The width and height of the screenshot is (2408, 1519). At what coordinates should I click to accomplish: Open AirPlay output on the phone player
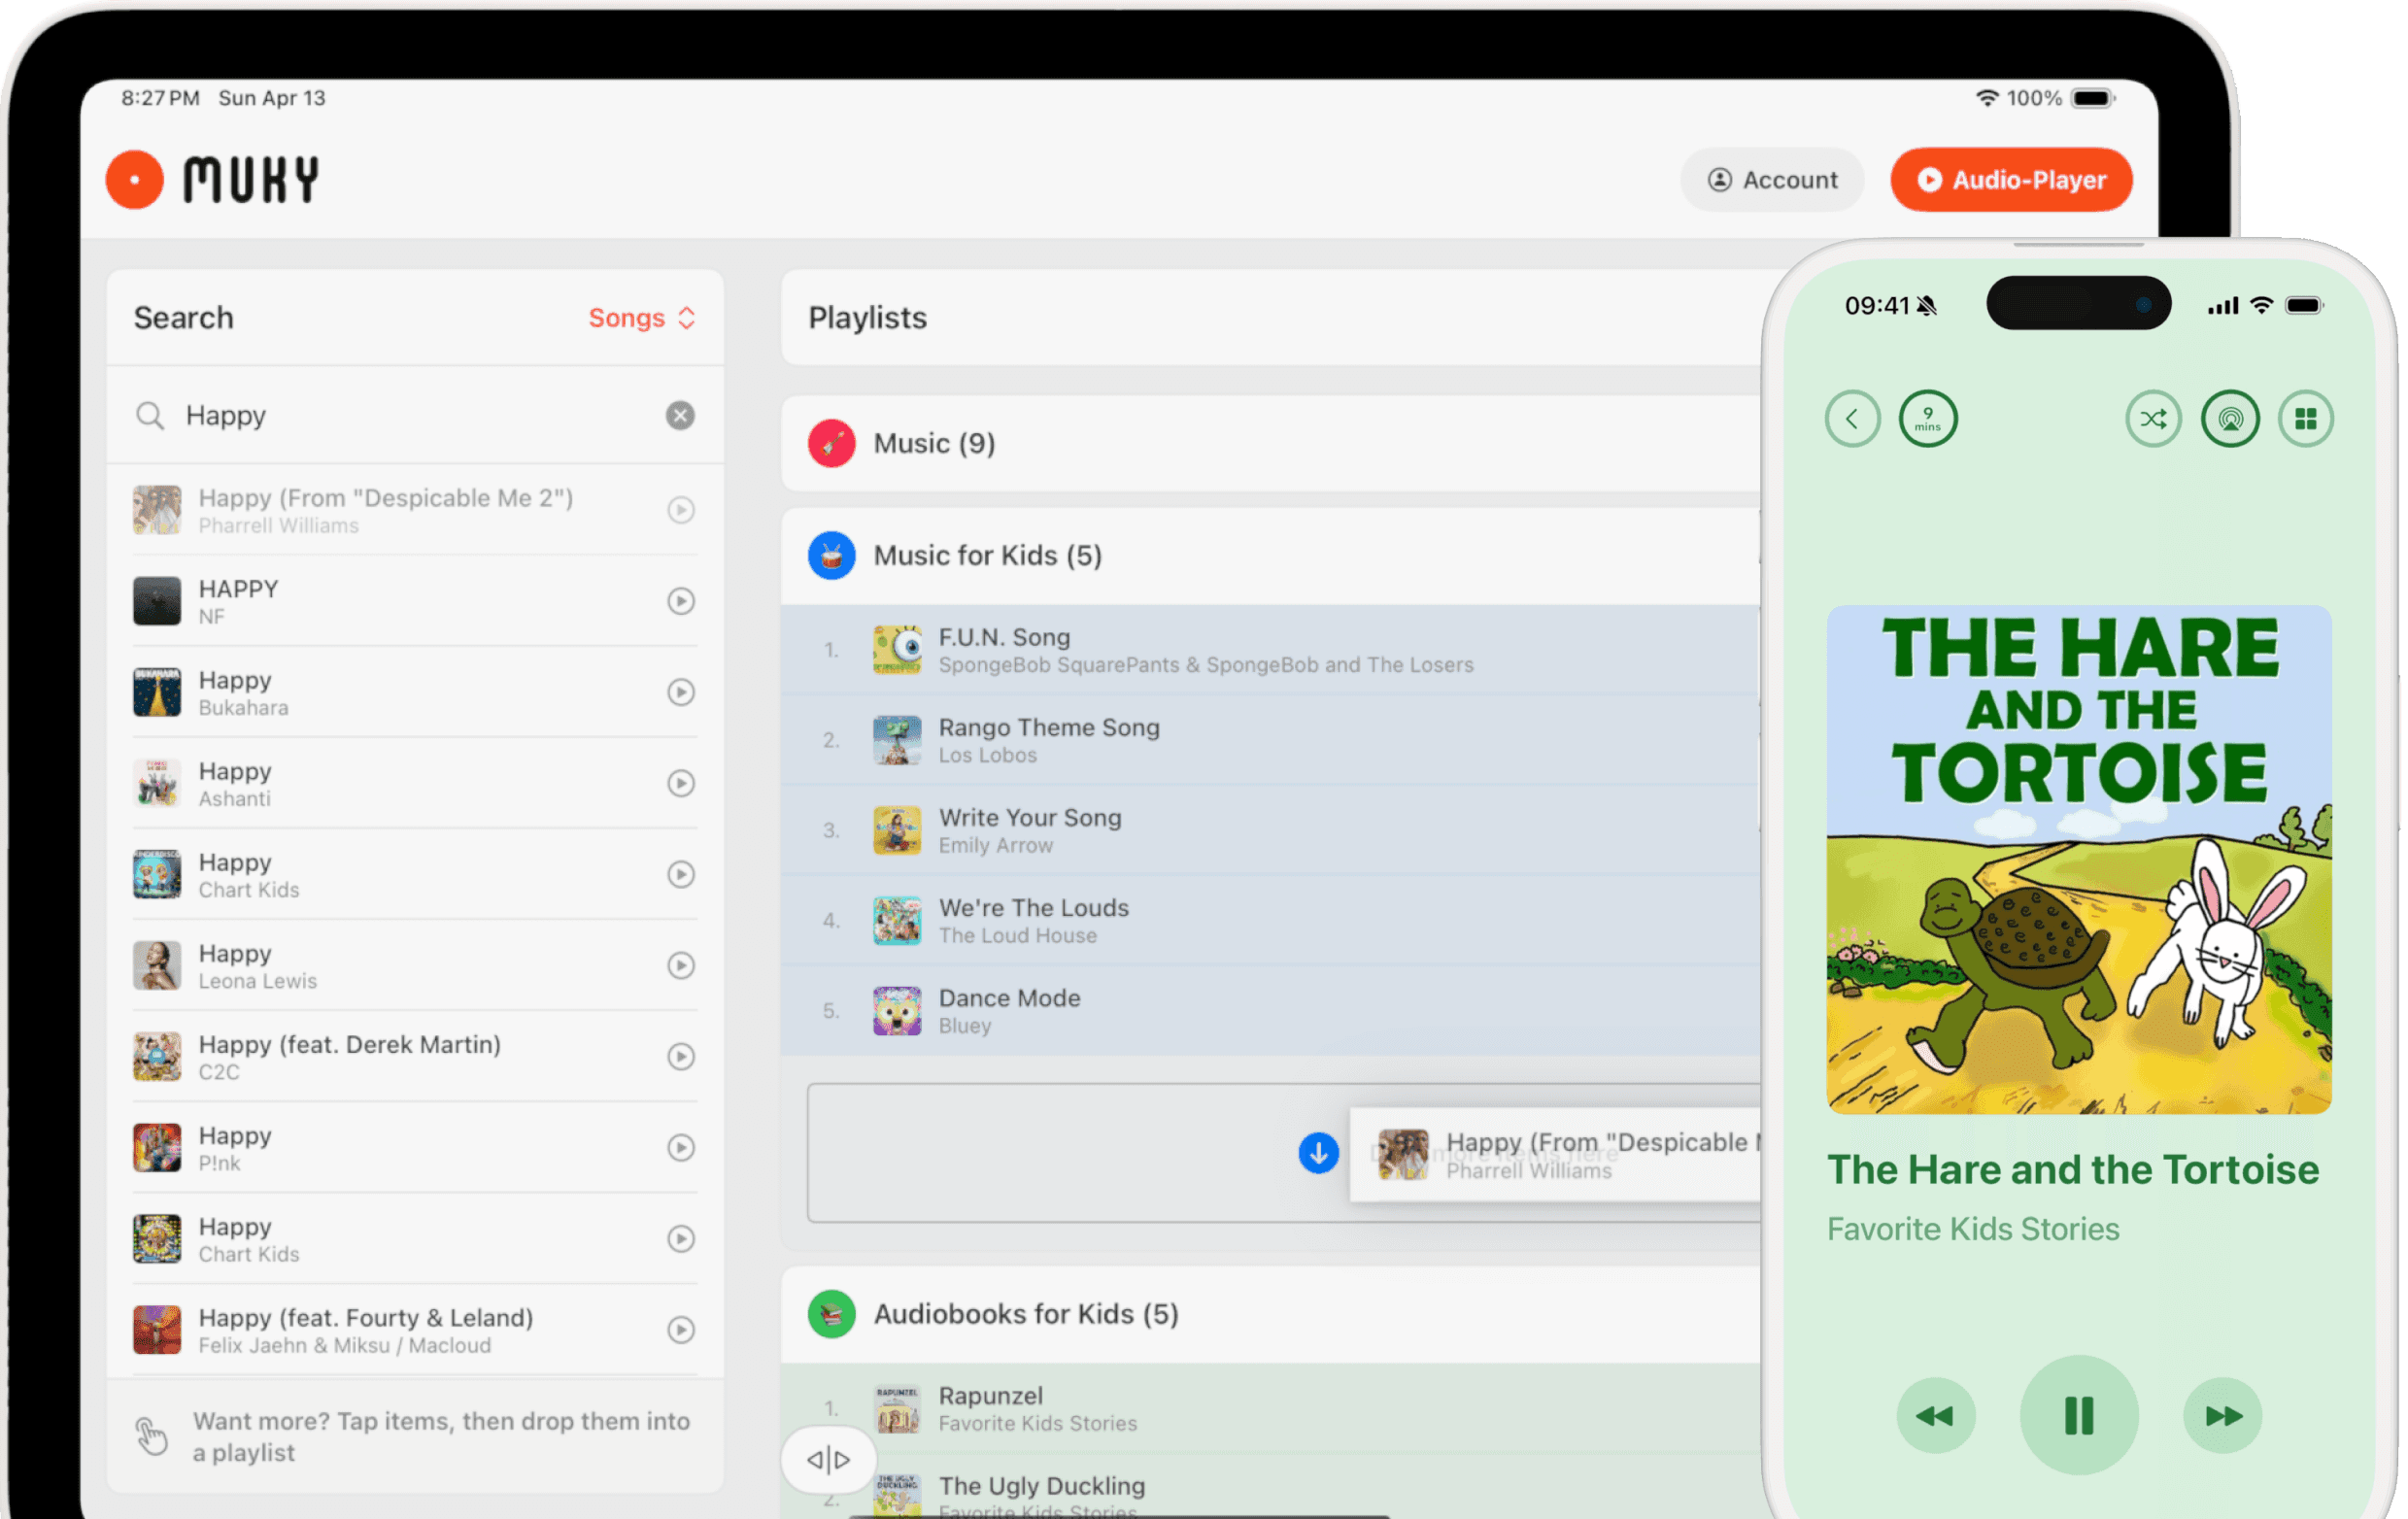(x=2230, y=418)
